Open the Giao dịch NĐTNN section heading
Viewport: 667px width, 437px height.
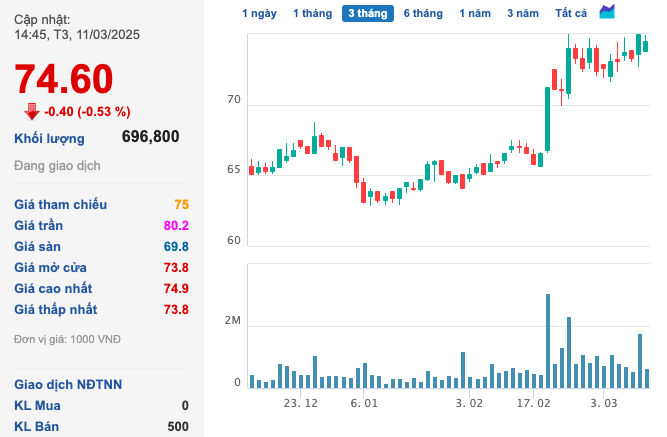(68, 385)
